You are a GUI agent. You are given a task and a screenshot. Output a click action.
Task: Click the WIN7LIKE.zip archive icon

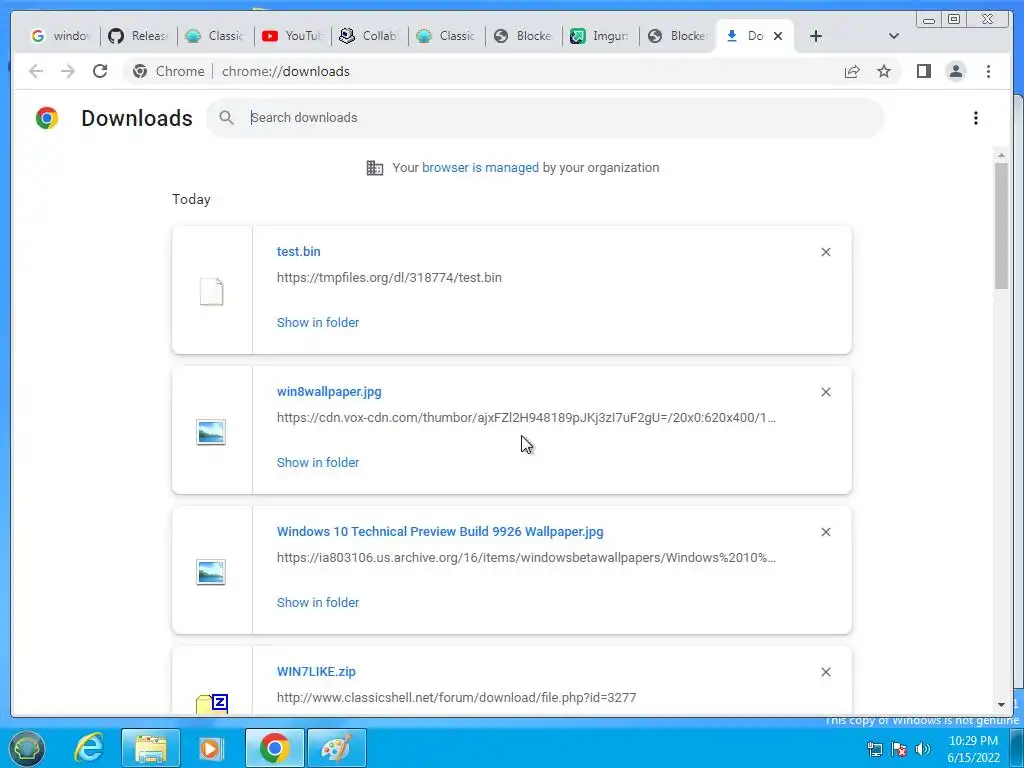pos(212,705)
